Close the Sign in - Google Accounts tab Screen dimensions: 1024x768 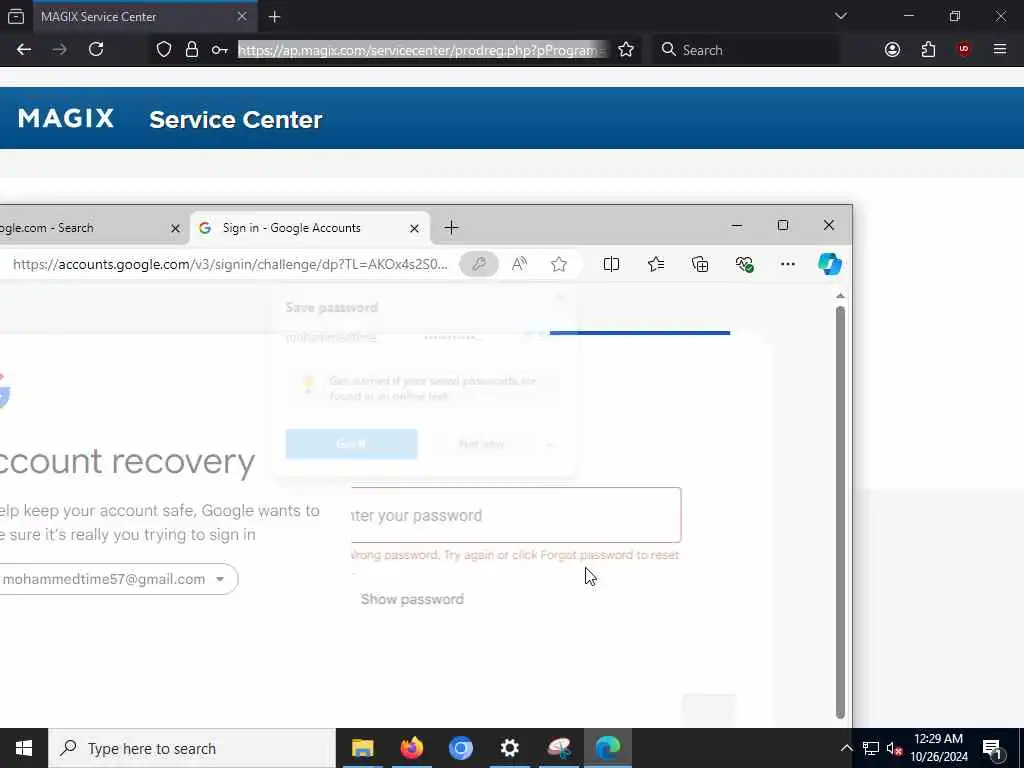414,229
